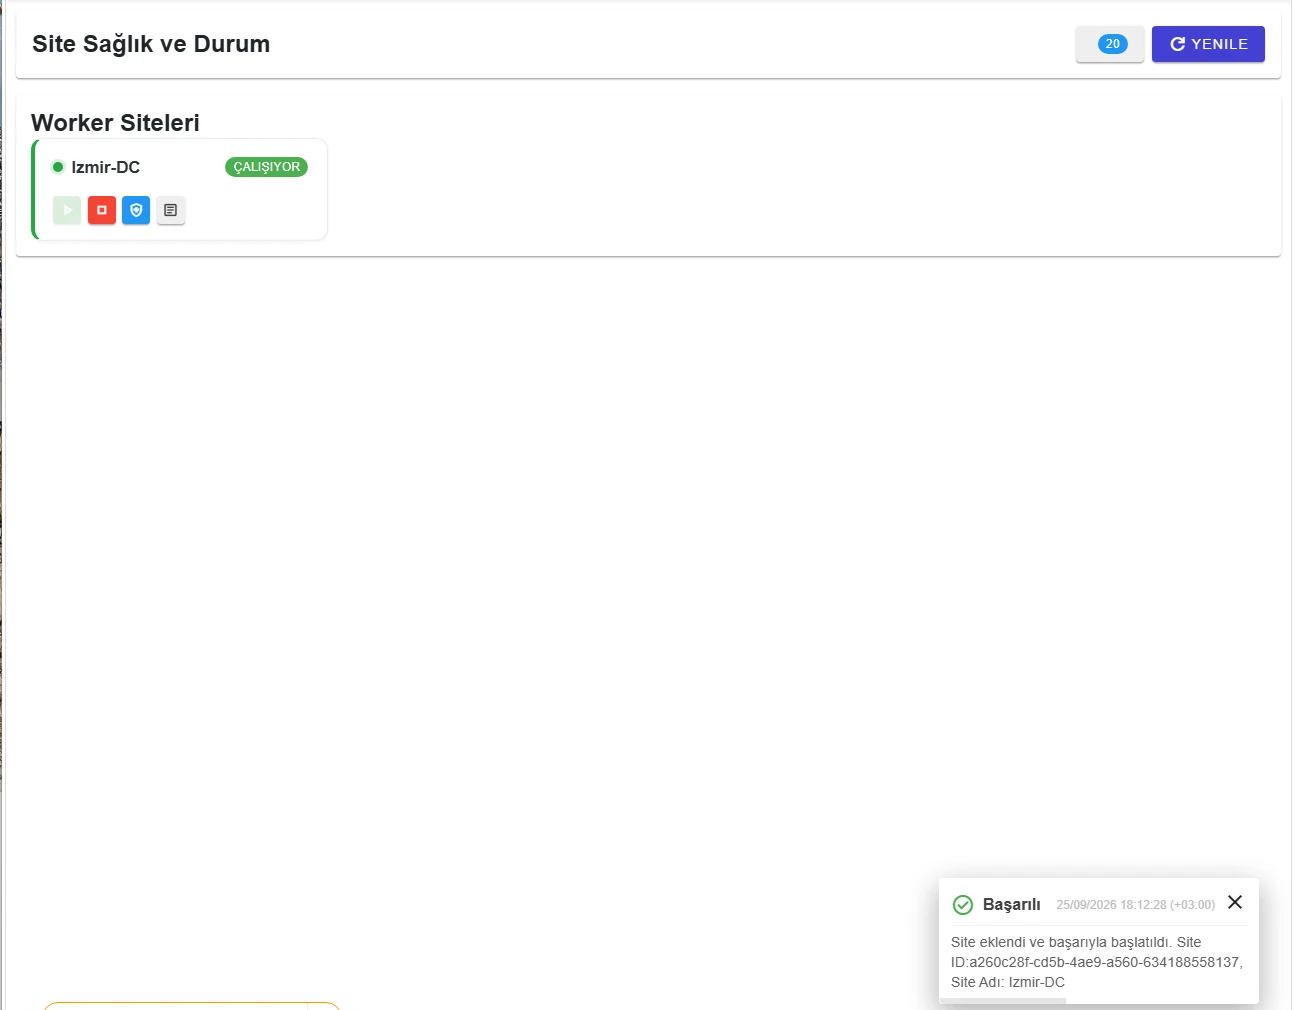Viewport: 1295px width, 1010px height.
Task: Start the Izmir-DC site with play icon
Action: (67, 210)
